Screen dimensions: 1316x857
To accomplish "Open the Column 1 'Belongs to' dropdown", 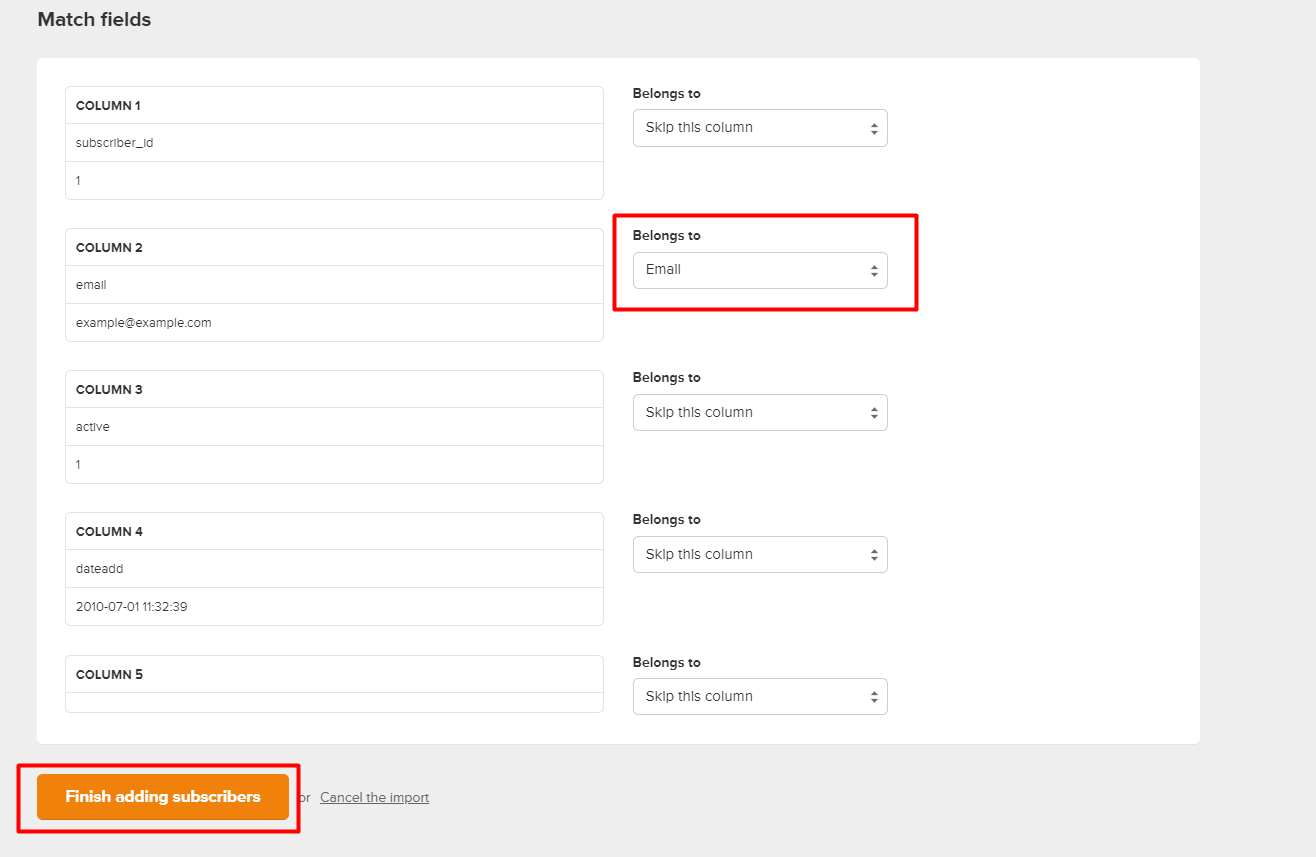I will [759, 128].
